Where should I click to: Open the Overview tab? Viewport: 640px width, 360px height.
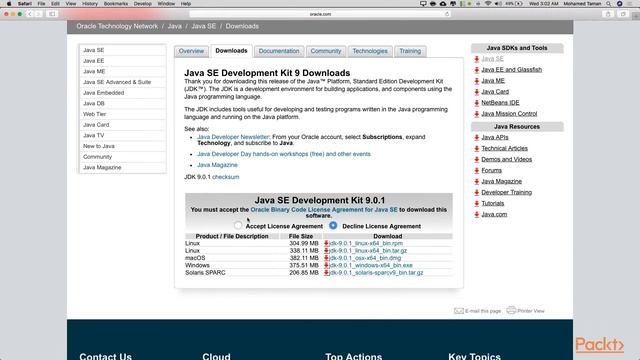tap(191, 51)
